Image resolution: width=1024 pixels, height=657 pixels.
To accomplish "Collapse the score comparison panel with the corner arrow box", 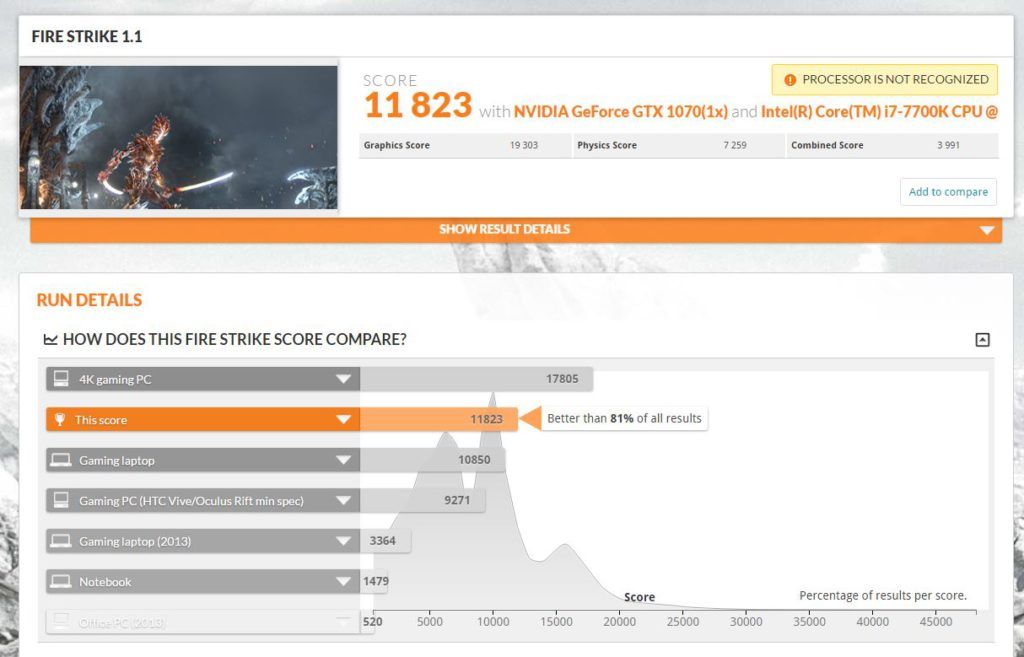I will 982,340.
